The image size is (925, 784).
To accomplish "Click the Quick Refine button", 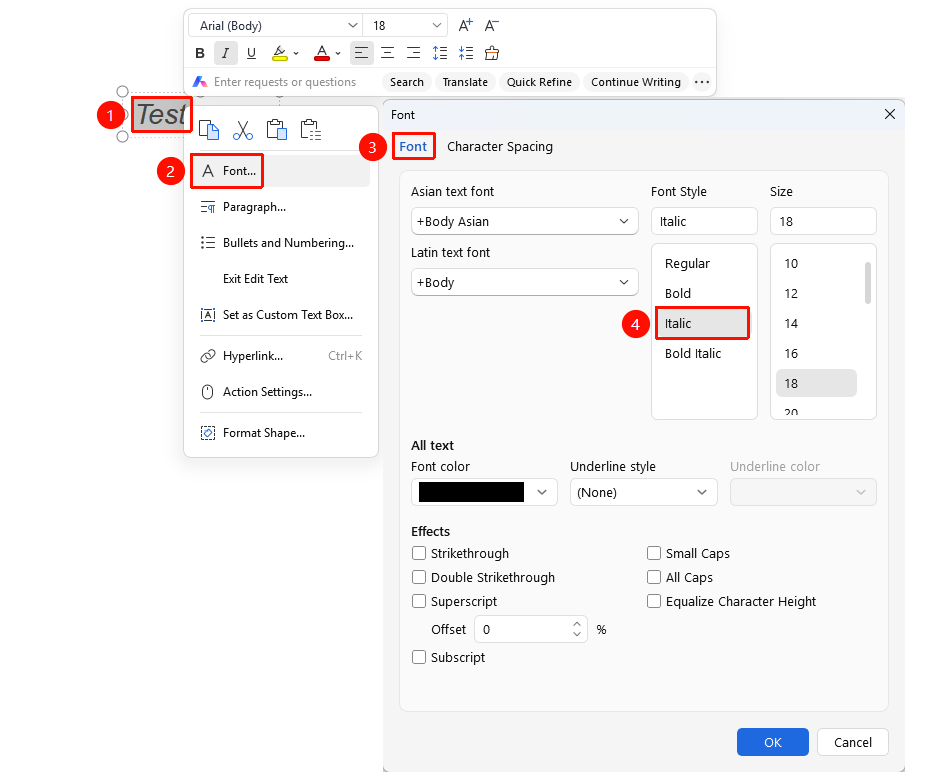I will coord(539,82).
